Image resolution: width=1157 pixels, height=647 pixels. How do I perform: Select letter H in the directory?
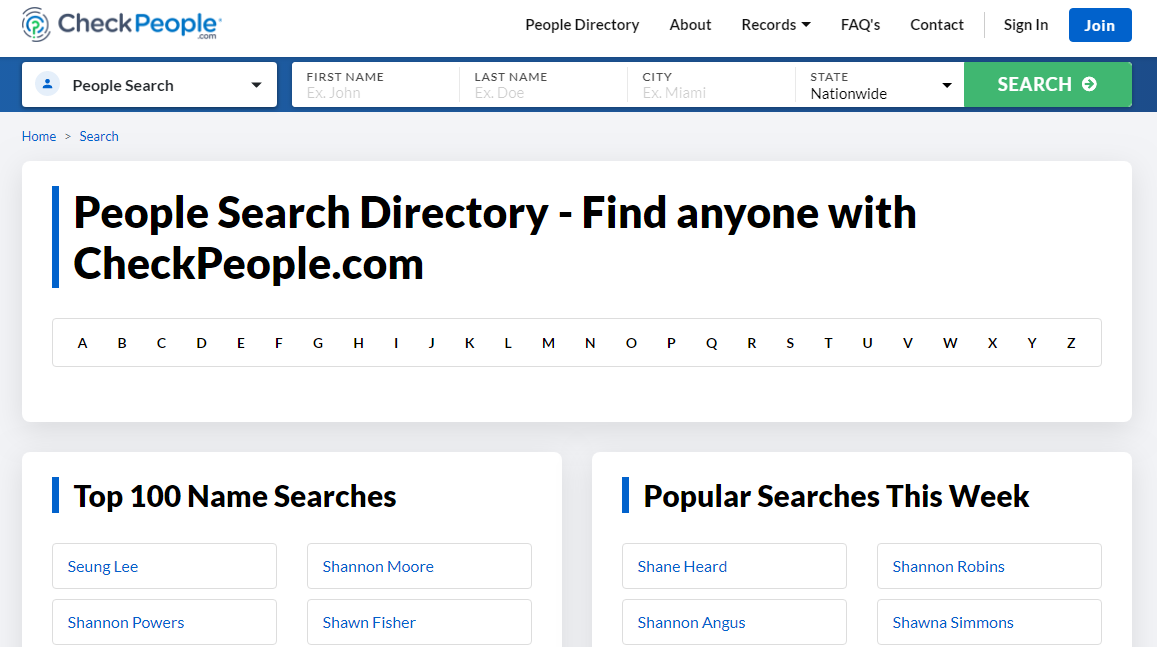(358, 343)
